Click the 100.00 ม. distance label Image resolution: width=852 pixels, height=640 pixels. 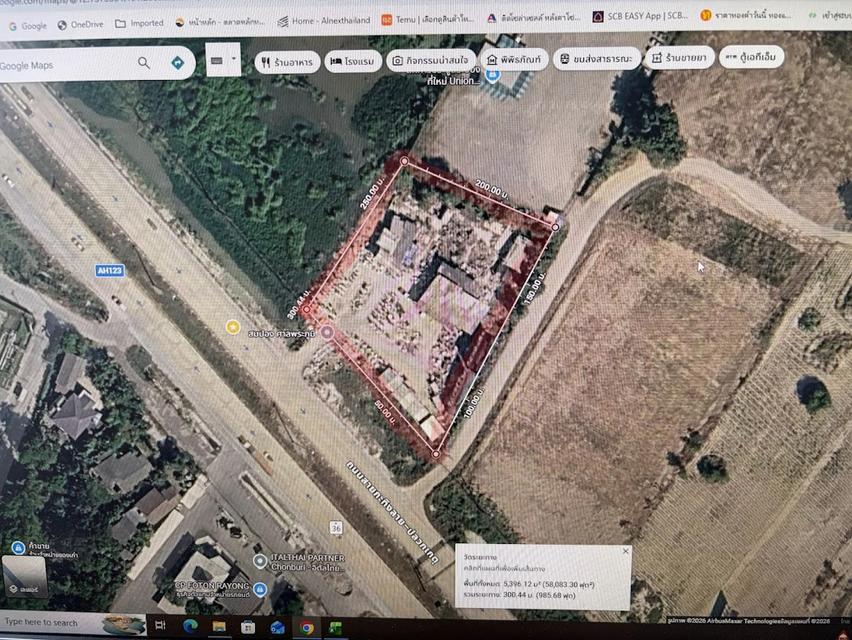pos(472,405)
